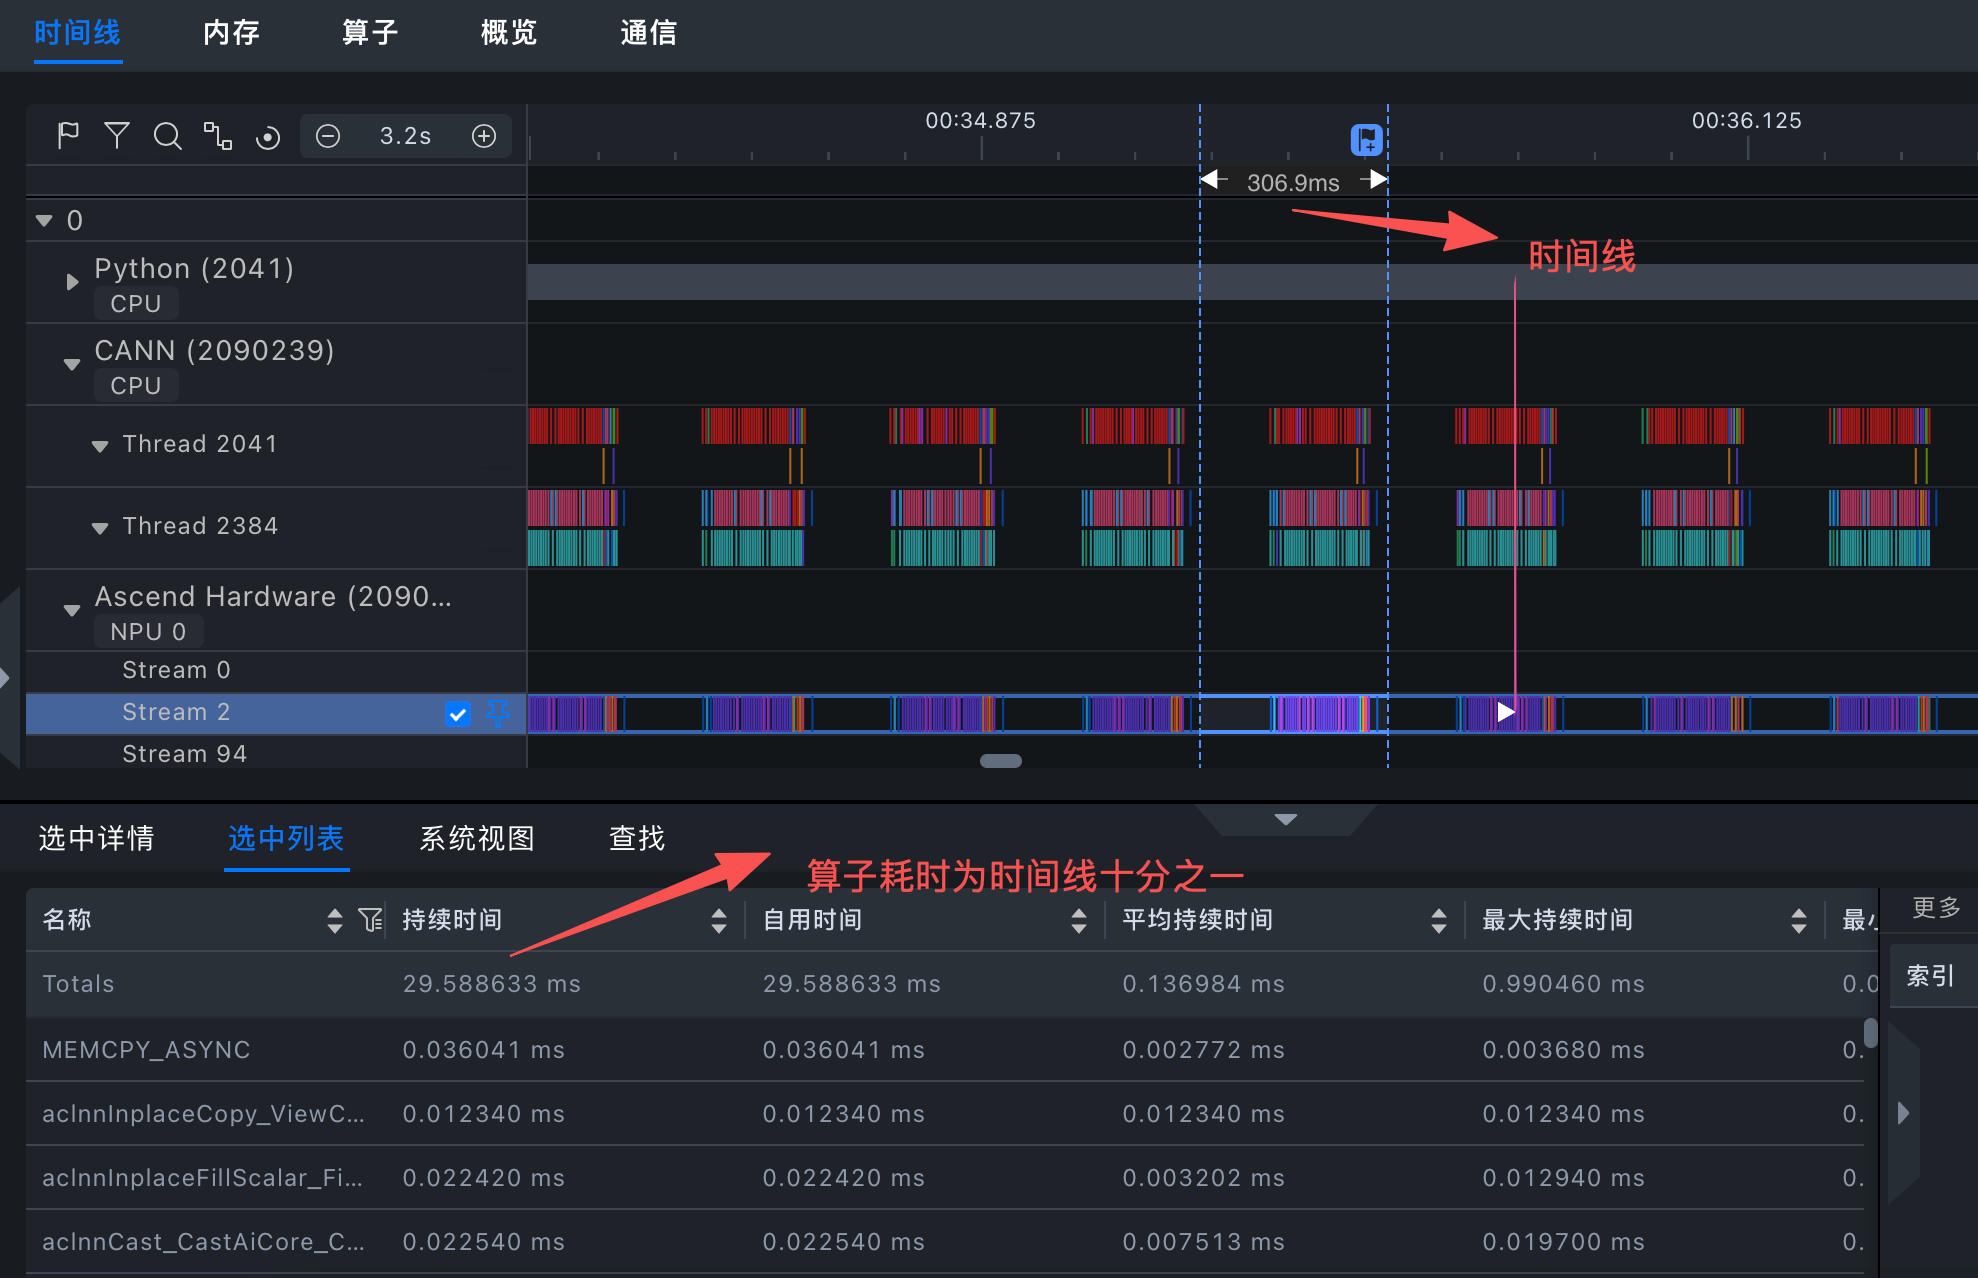Screen dimensions: 1978x1278
Task: Sort by 持续时间 column arrows
Action: tap(718, 920)
